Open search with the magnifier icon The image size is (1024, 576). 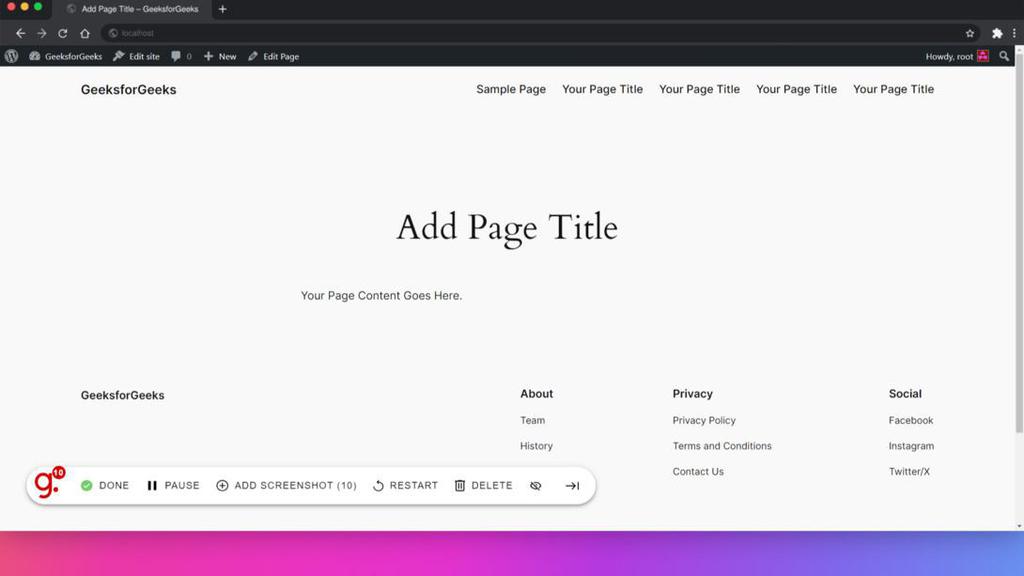tap(1004, 56)
